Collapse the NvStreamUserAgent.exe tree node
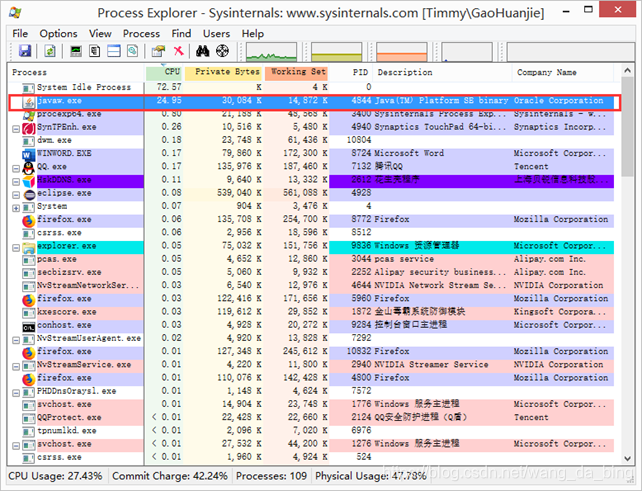 [x=16, y=340]
